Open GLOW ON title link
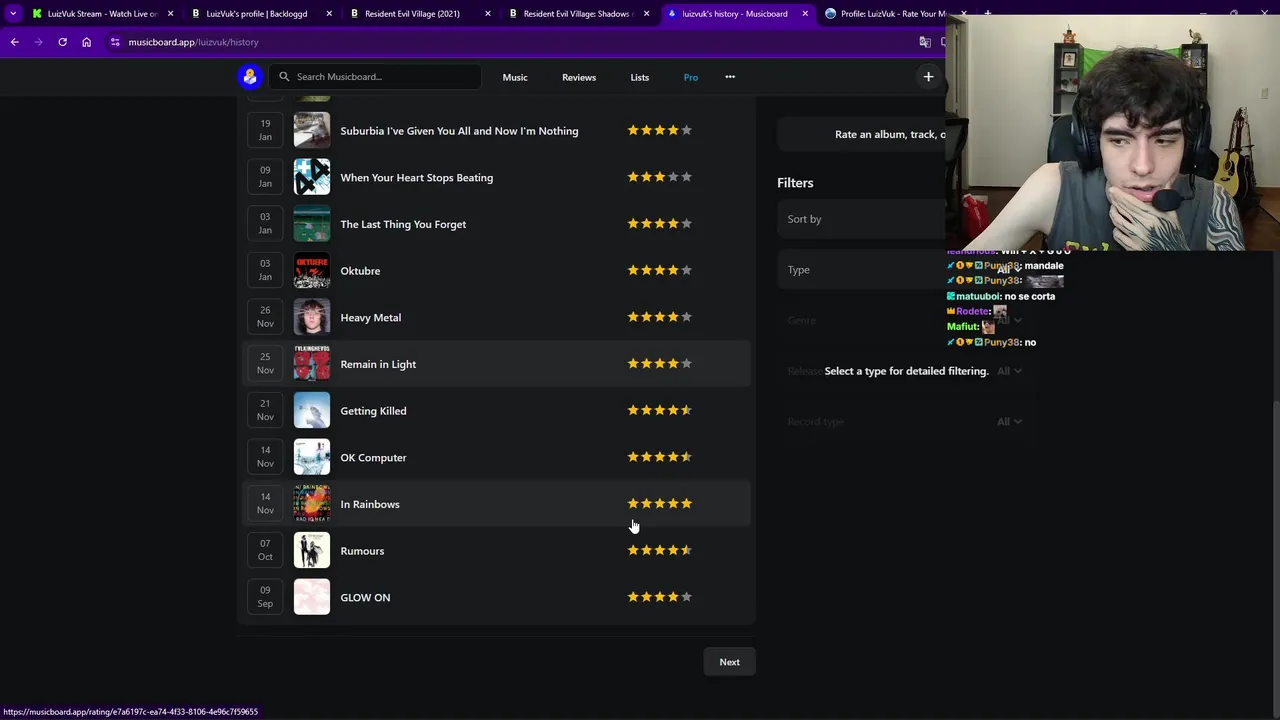This screenshot has height=720, width=1280. 365,597
